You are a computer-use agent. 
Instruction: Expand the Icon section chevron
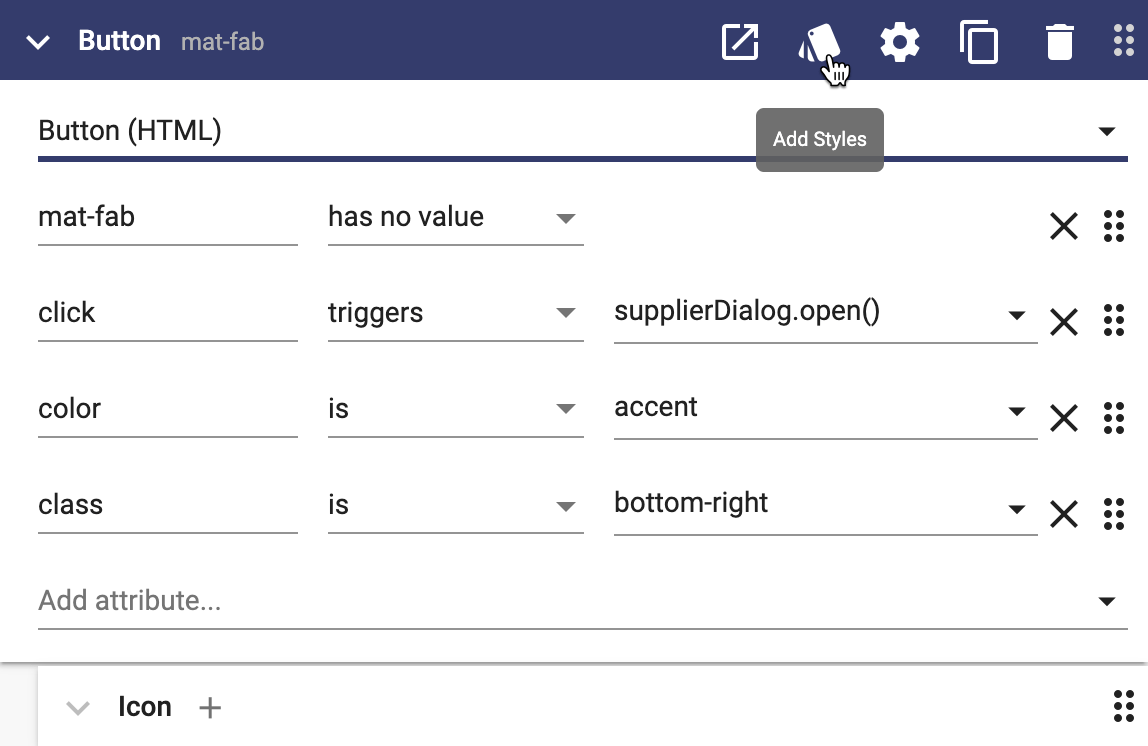point(77,708)
